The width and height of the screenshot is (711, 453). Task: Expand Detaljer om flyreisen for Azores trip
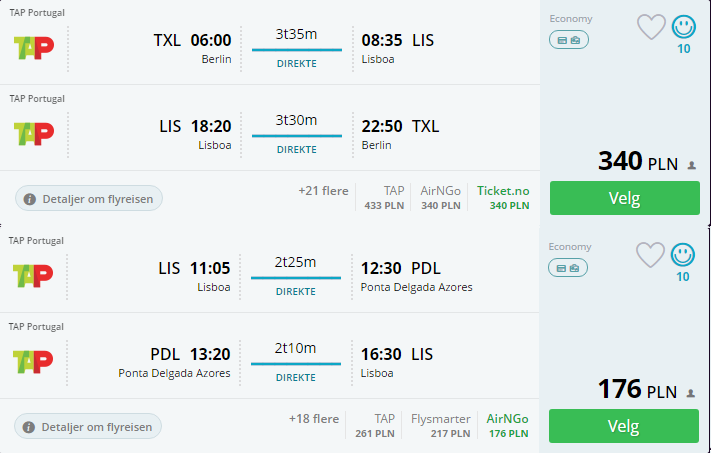(x=88, y=427)
